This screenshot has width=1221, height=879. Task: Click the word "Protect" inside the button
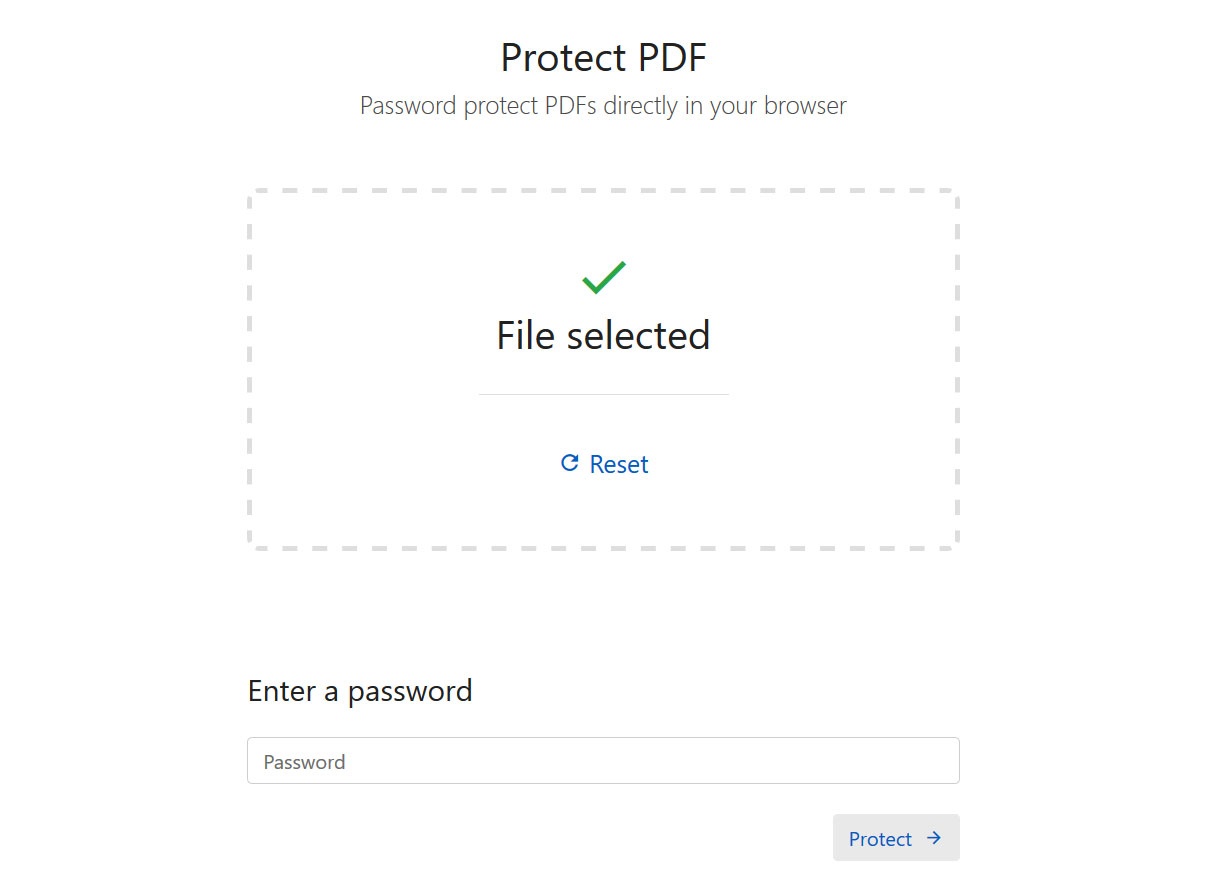880,839
